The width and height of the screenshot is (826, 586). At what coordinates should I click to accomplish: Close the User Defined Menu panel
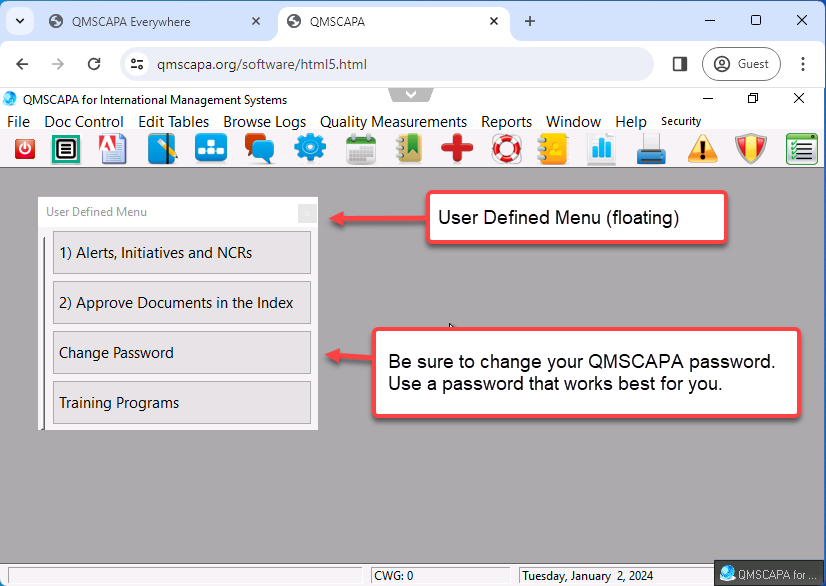pyautogui.click(x=307, y=213)
